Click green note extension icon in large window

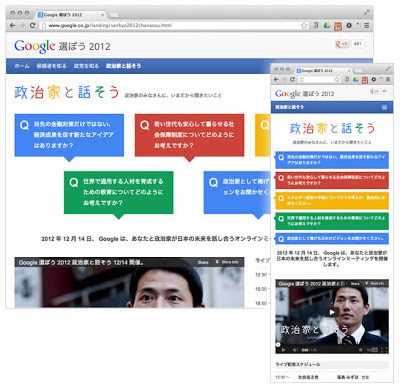315,25
